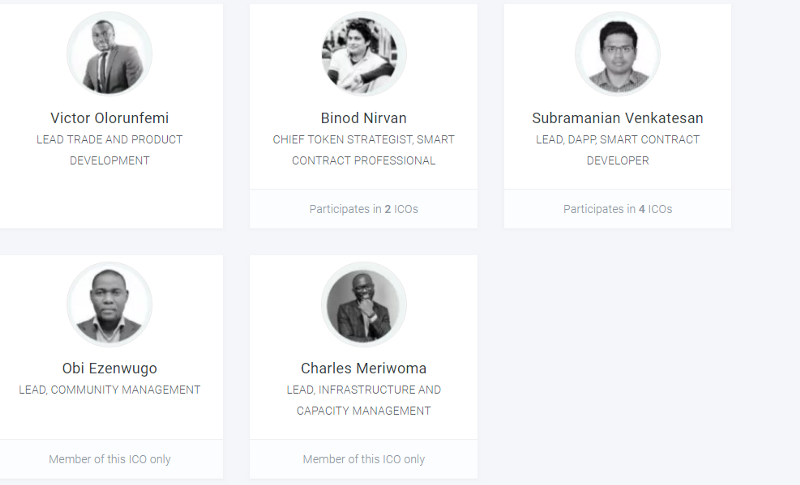The height and width of the screenshot is (485, 800).
Task: Open Binod Nirvan's name link
Action: tap(363, 118)
